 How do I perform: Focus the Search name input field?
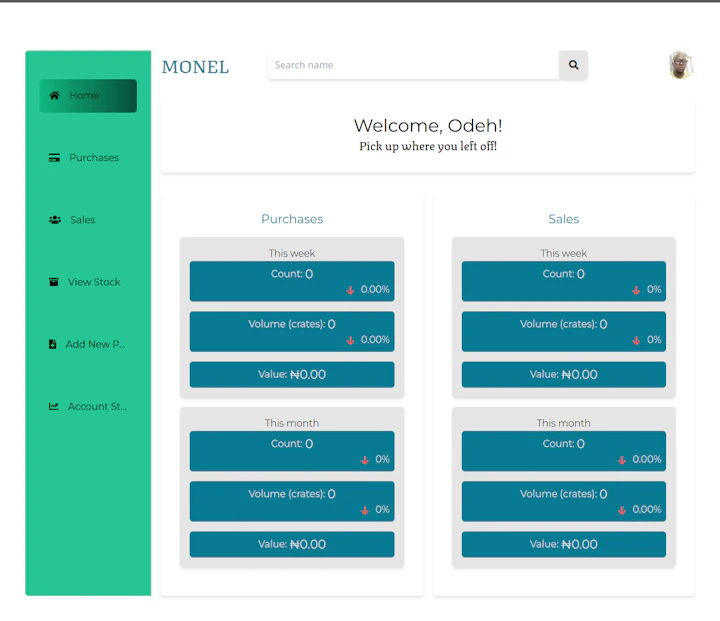[412, 65]
